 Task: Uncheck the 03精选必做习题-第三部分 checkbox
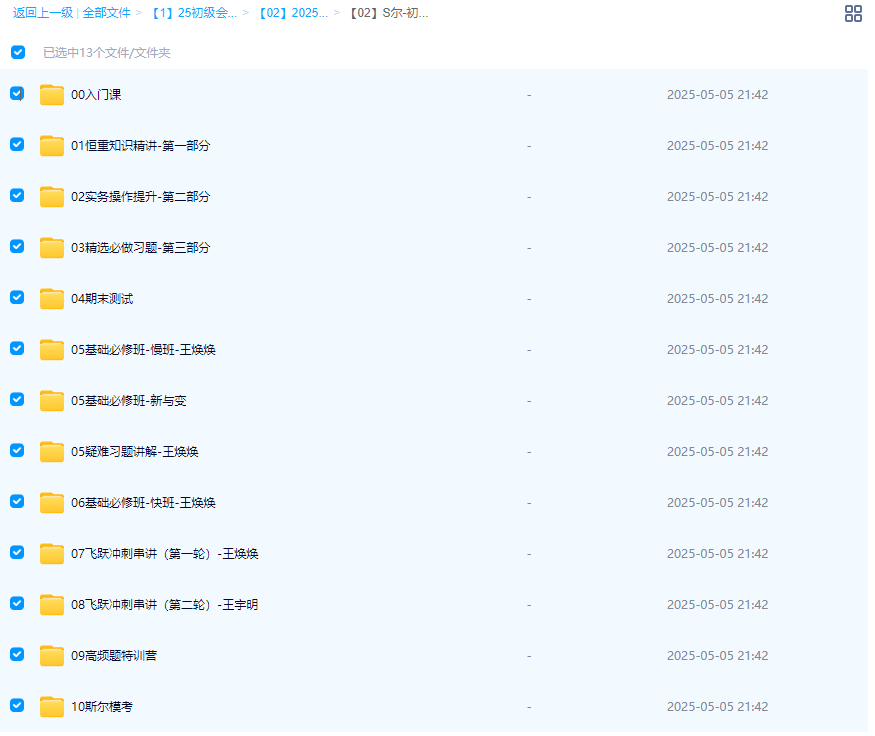tap(17, 246)
